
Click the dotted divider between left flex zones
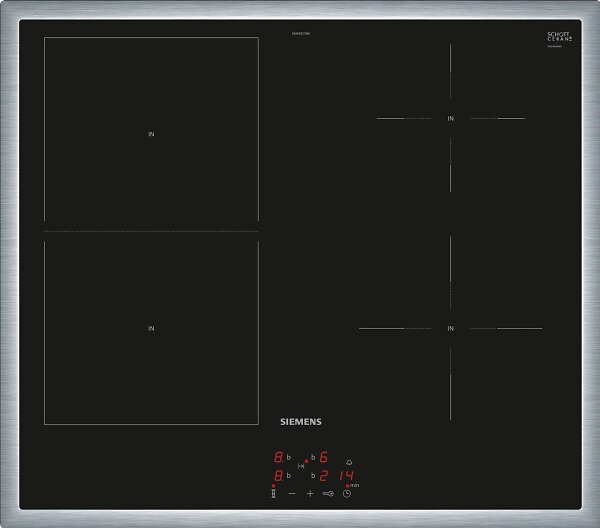[x=151, y=231]
